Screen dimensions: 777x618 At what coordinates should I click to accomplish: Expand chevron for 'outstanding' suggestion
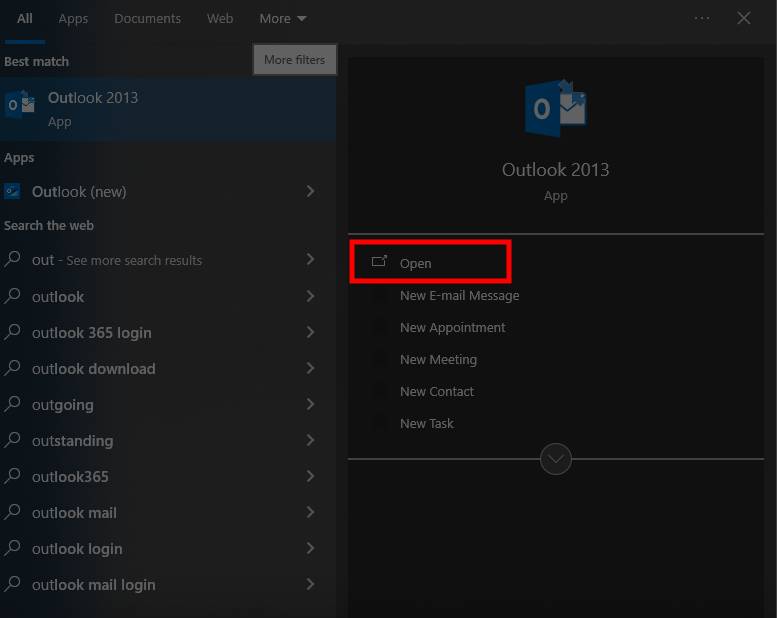click(311, 440)
